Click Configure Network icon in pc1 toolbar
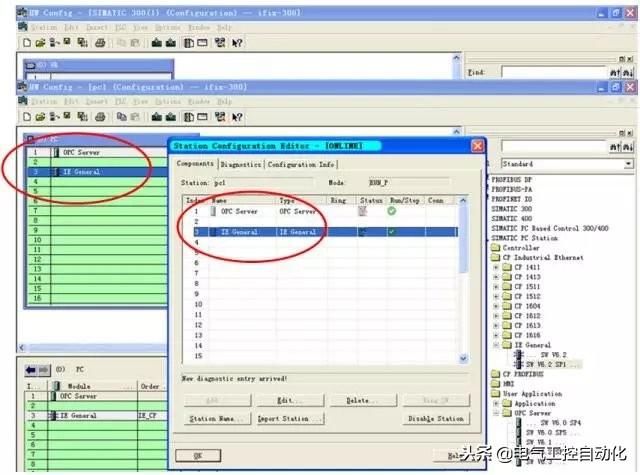The width and height of the screenshot is (640, 475). coord(220,117)
